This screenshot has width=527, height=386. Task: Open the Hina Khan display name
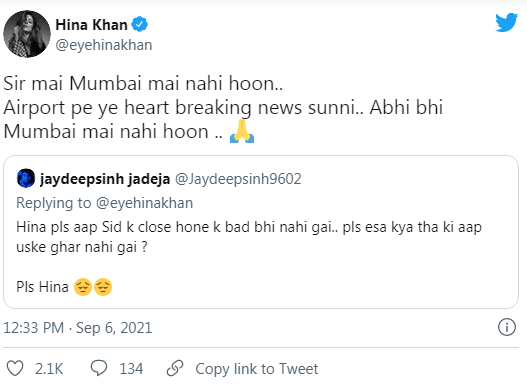click(91, 25)
